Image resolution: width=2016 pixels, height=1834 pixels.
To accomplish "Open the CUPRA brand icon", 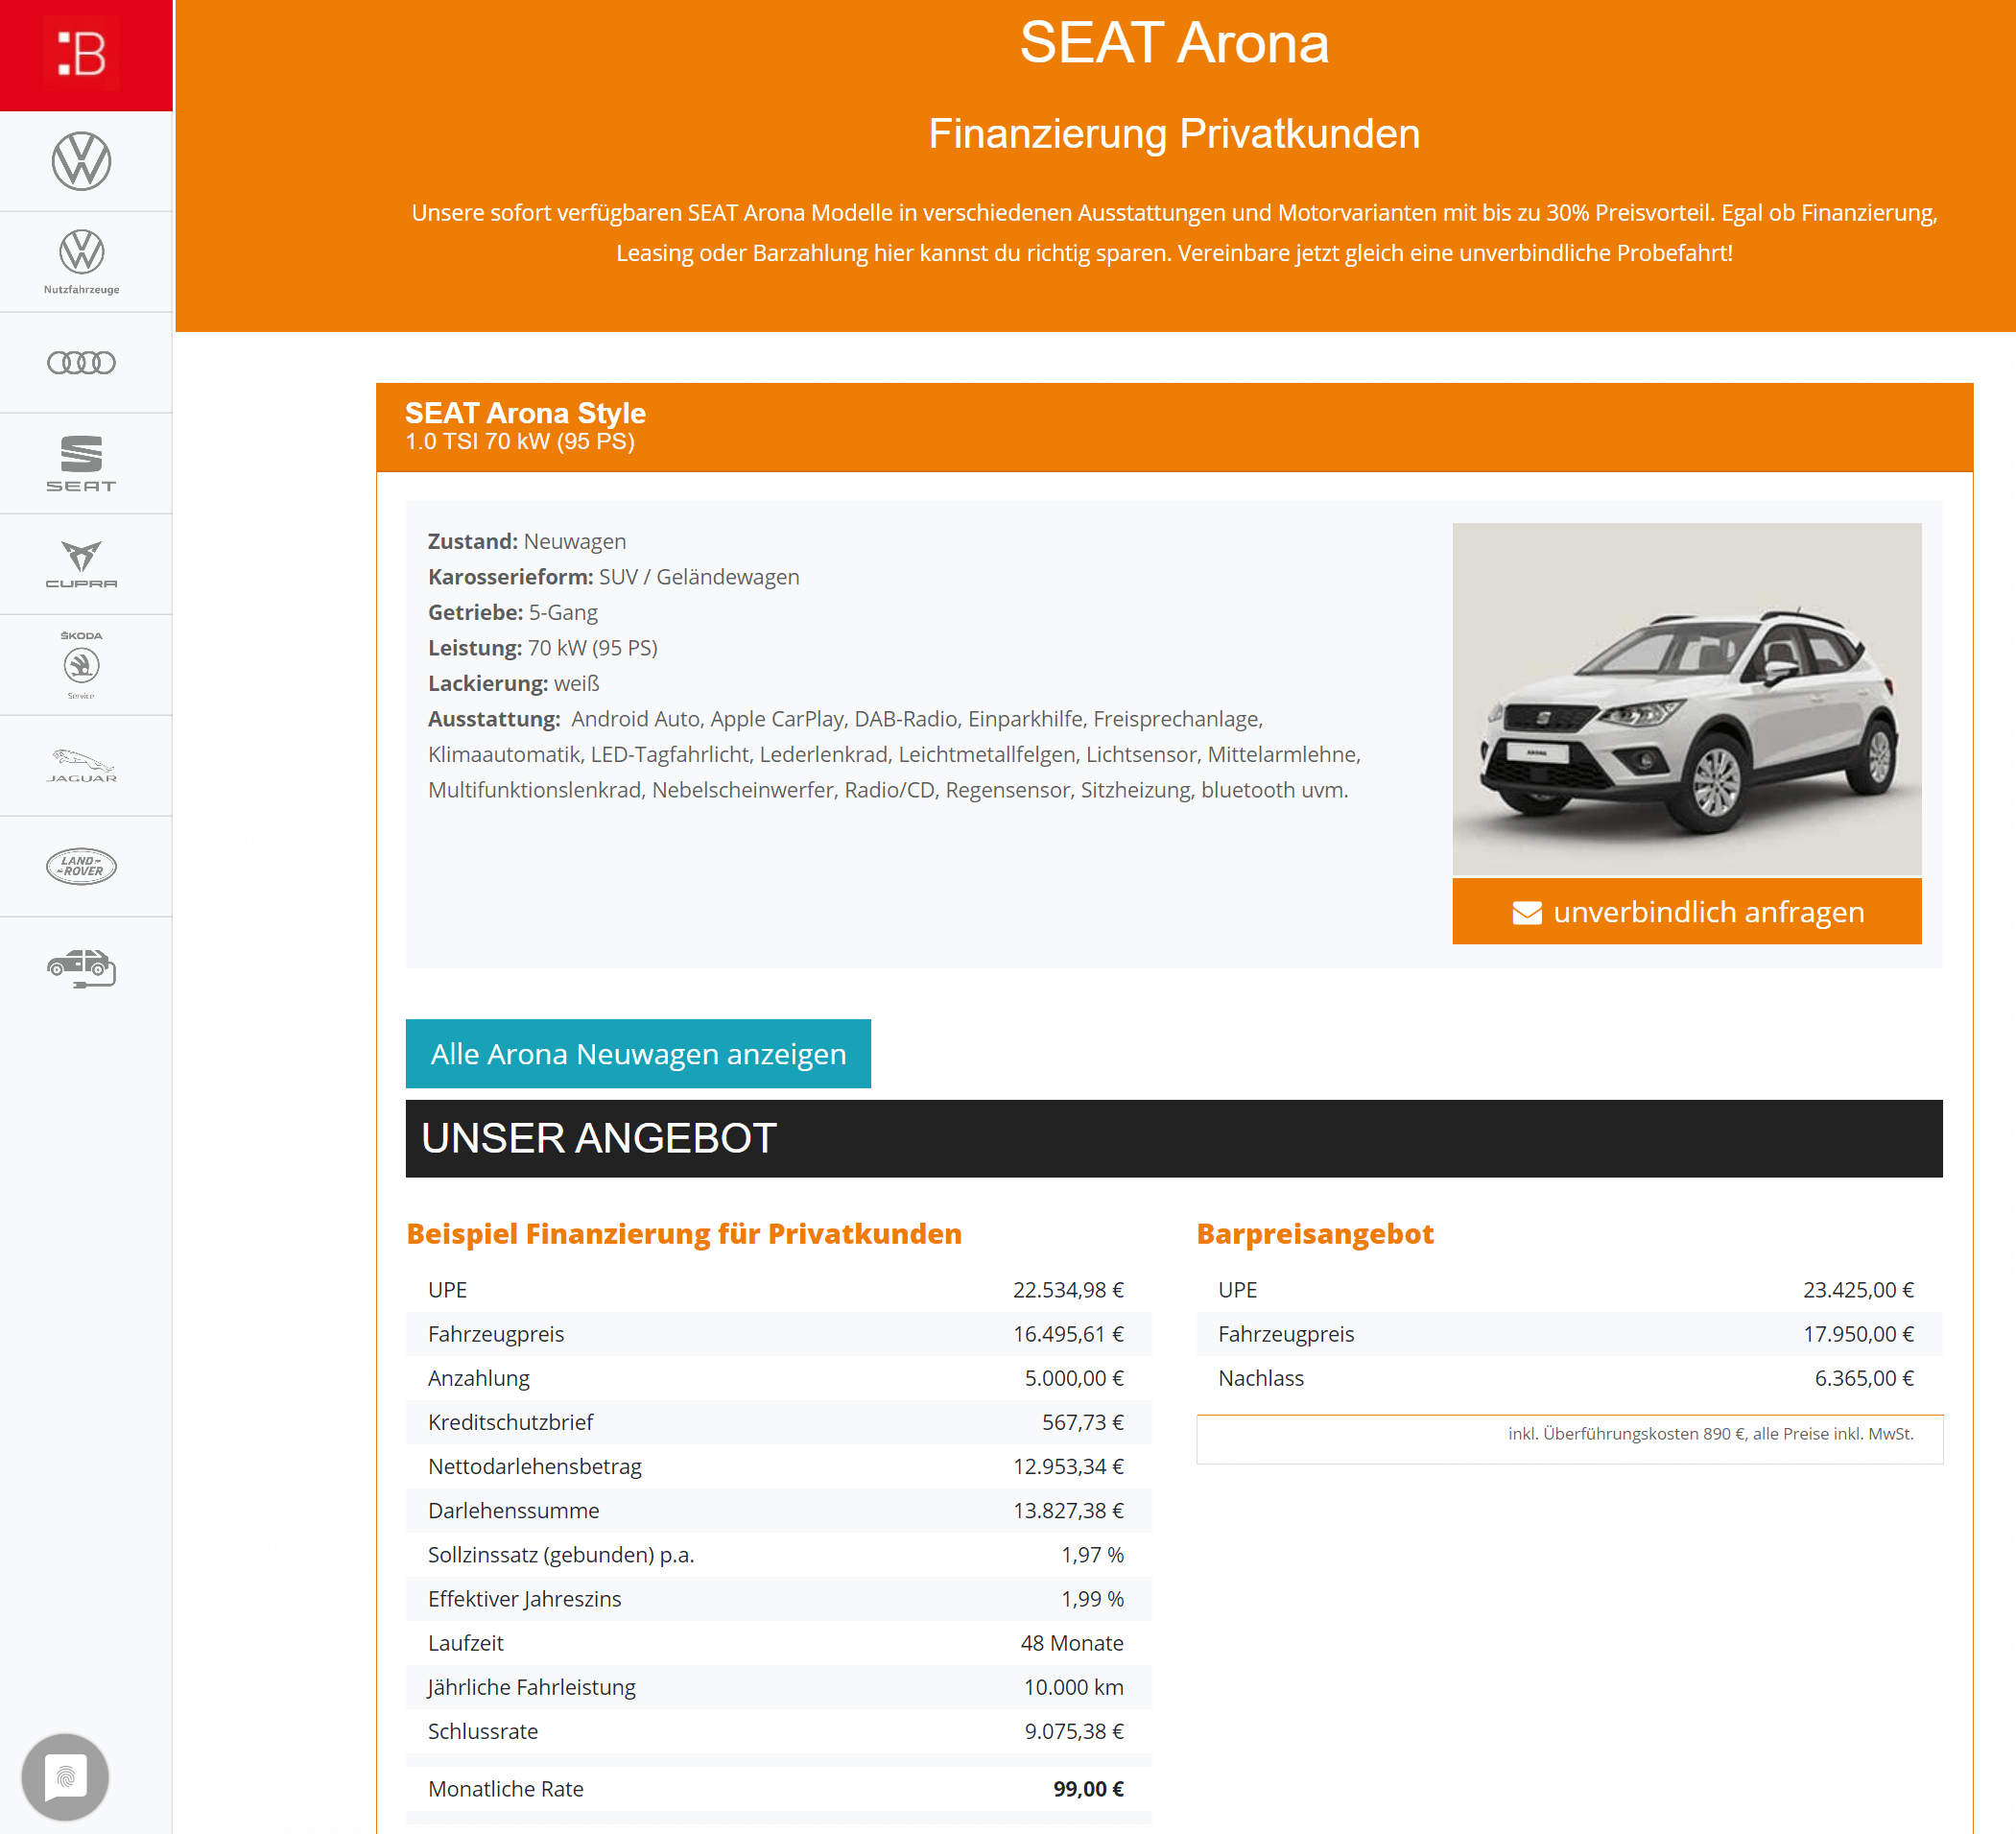I will pyautogui.click(x=81, y=564).
